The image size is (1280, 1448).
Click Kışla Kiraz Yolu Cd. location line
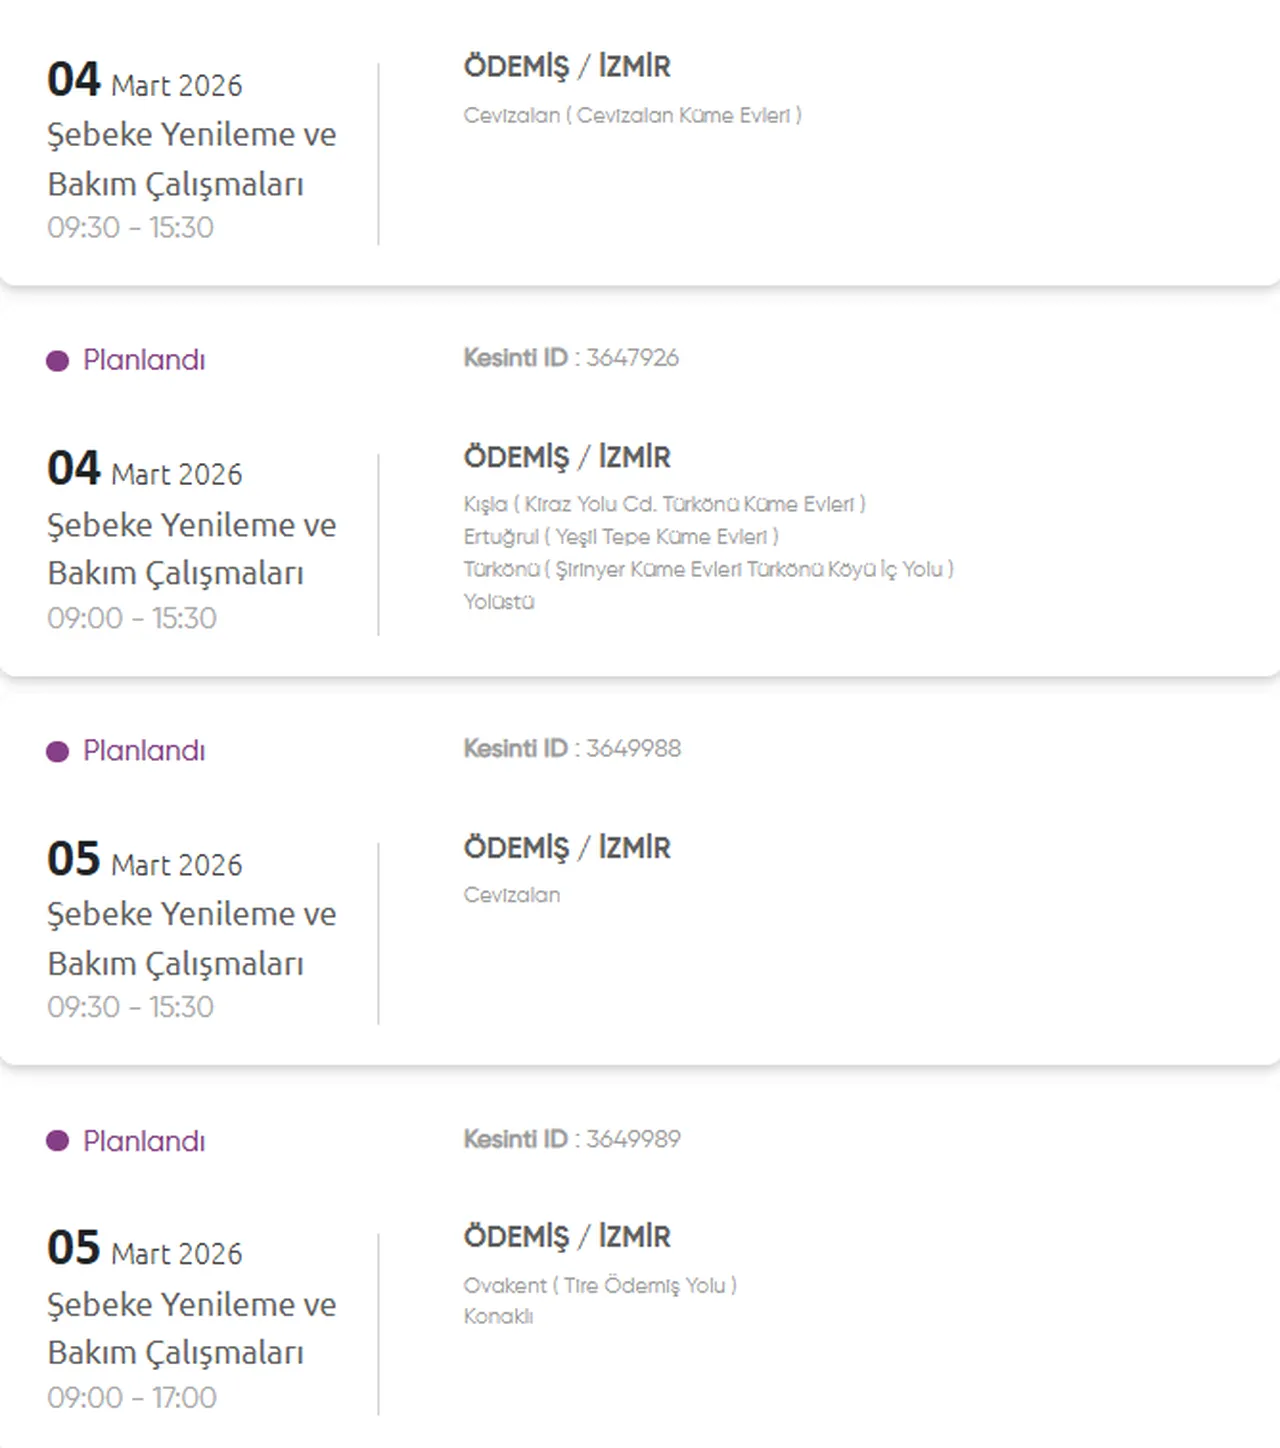664,504
